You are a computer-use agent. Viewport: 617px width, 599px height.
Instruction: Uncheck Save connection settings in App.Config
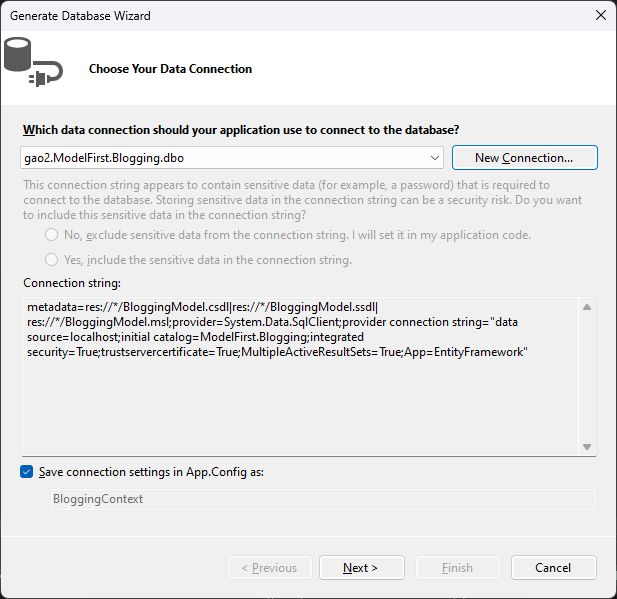(27, 472)
